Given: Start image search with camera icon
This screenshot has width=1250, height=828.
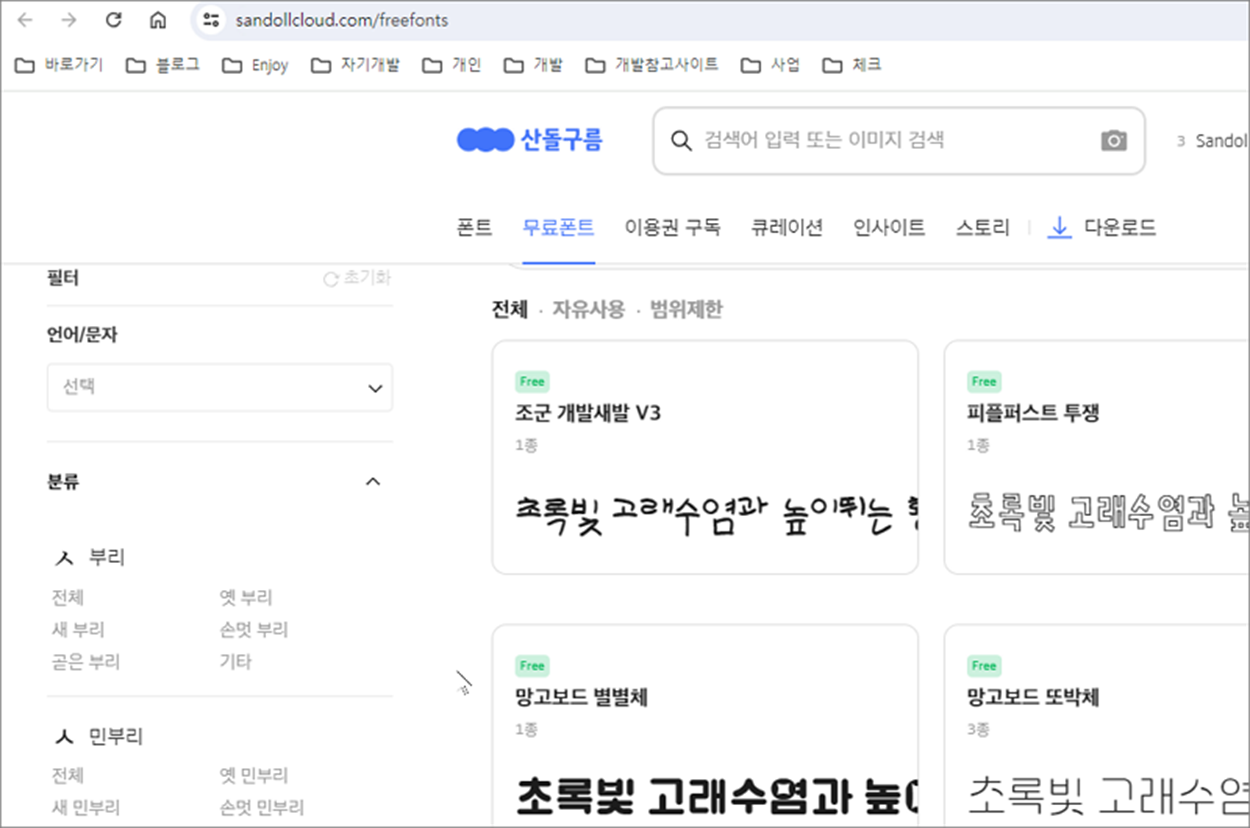Looking at the screenshot, I should click(x=1114, y=141).
